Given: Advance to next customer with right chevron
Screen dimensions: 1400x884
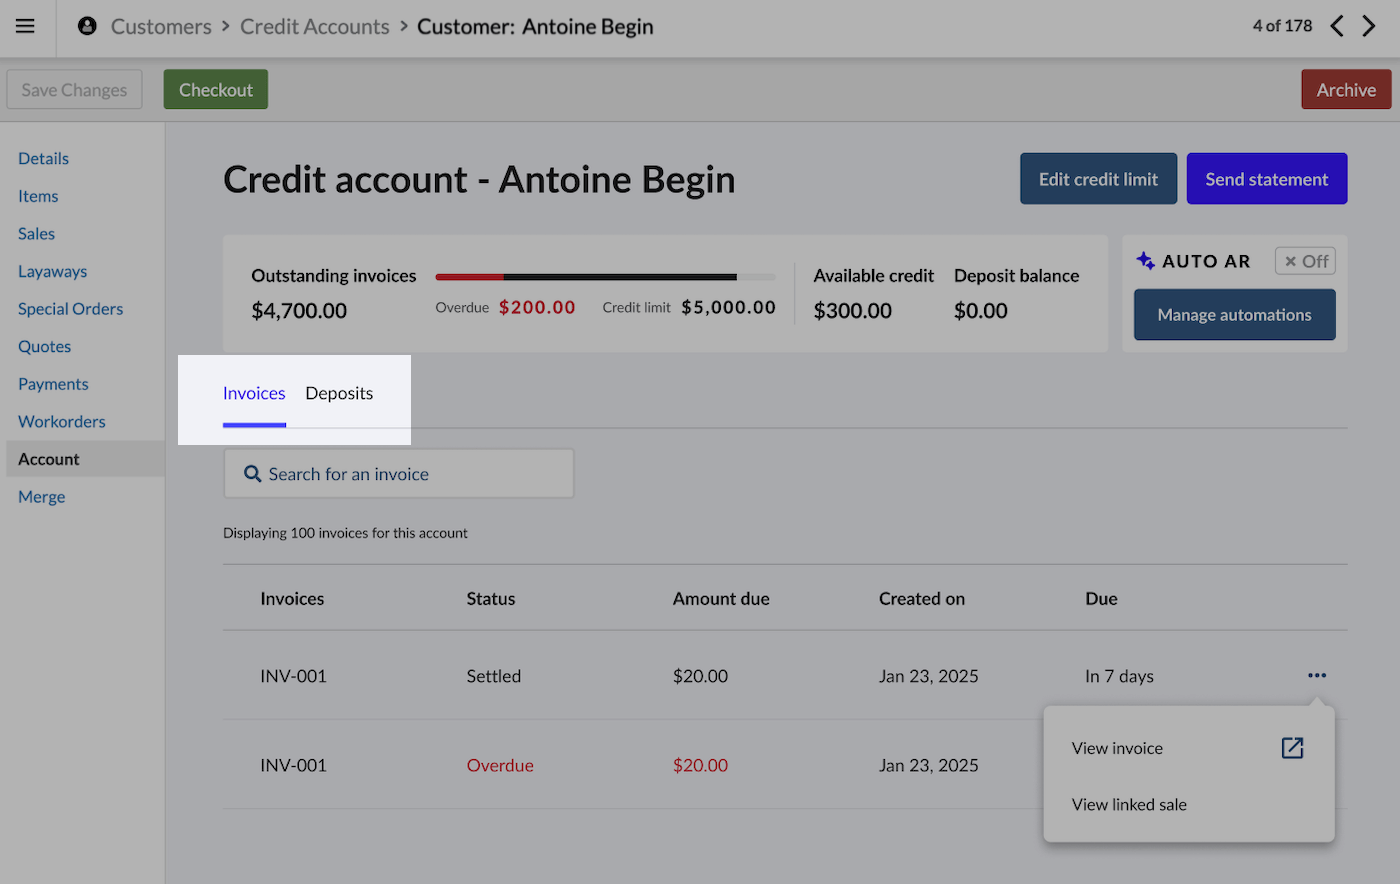Looking at the screenshot, I should point(1369,26).
